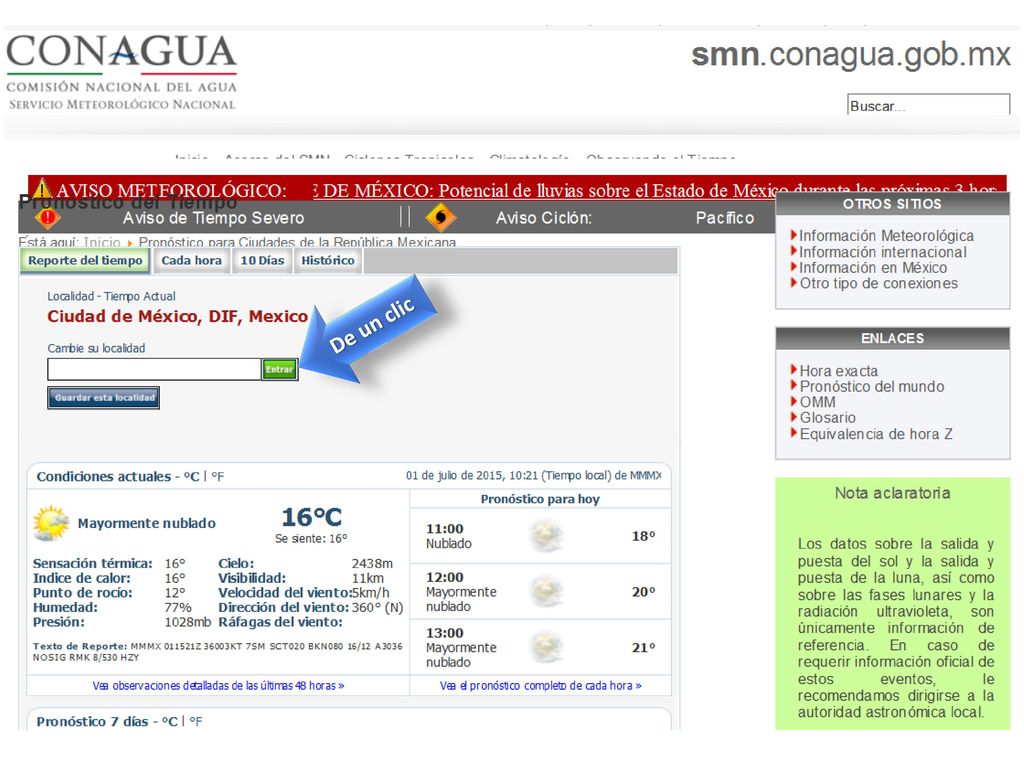The image size is (1024, 768).
Task: Click the Buscar search box
Action: coord(928,105)
